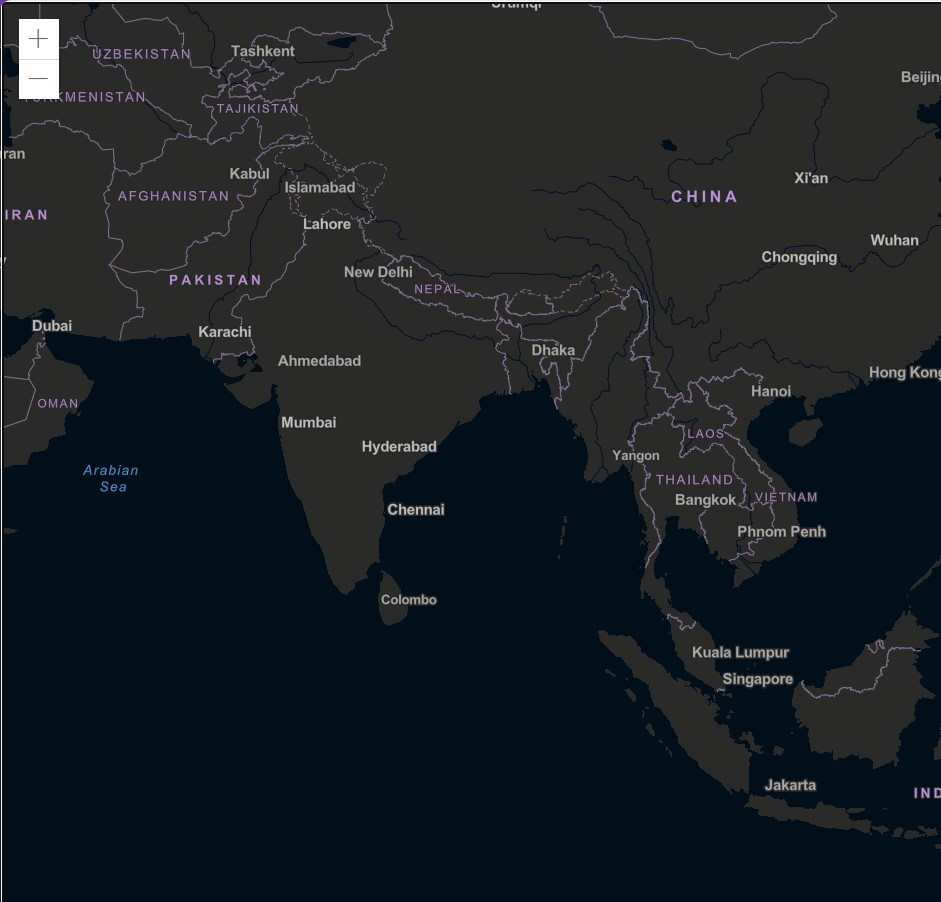Select Colombo on the map
Screen dimensions: 941x902
(x=408, y=600)
